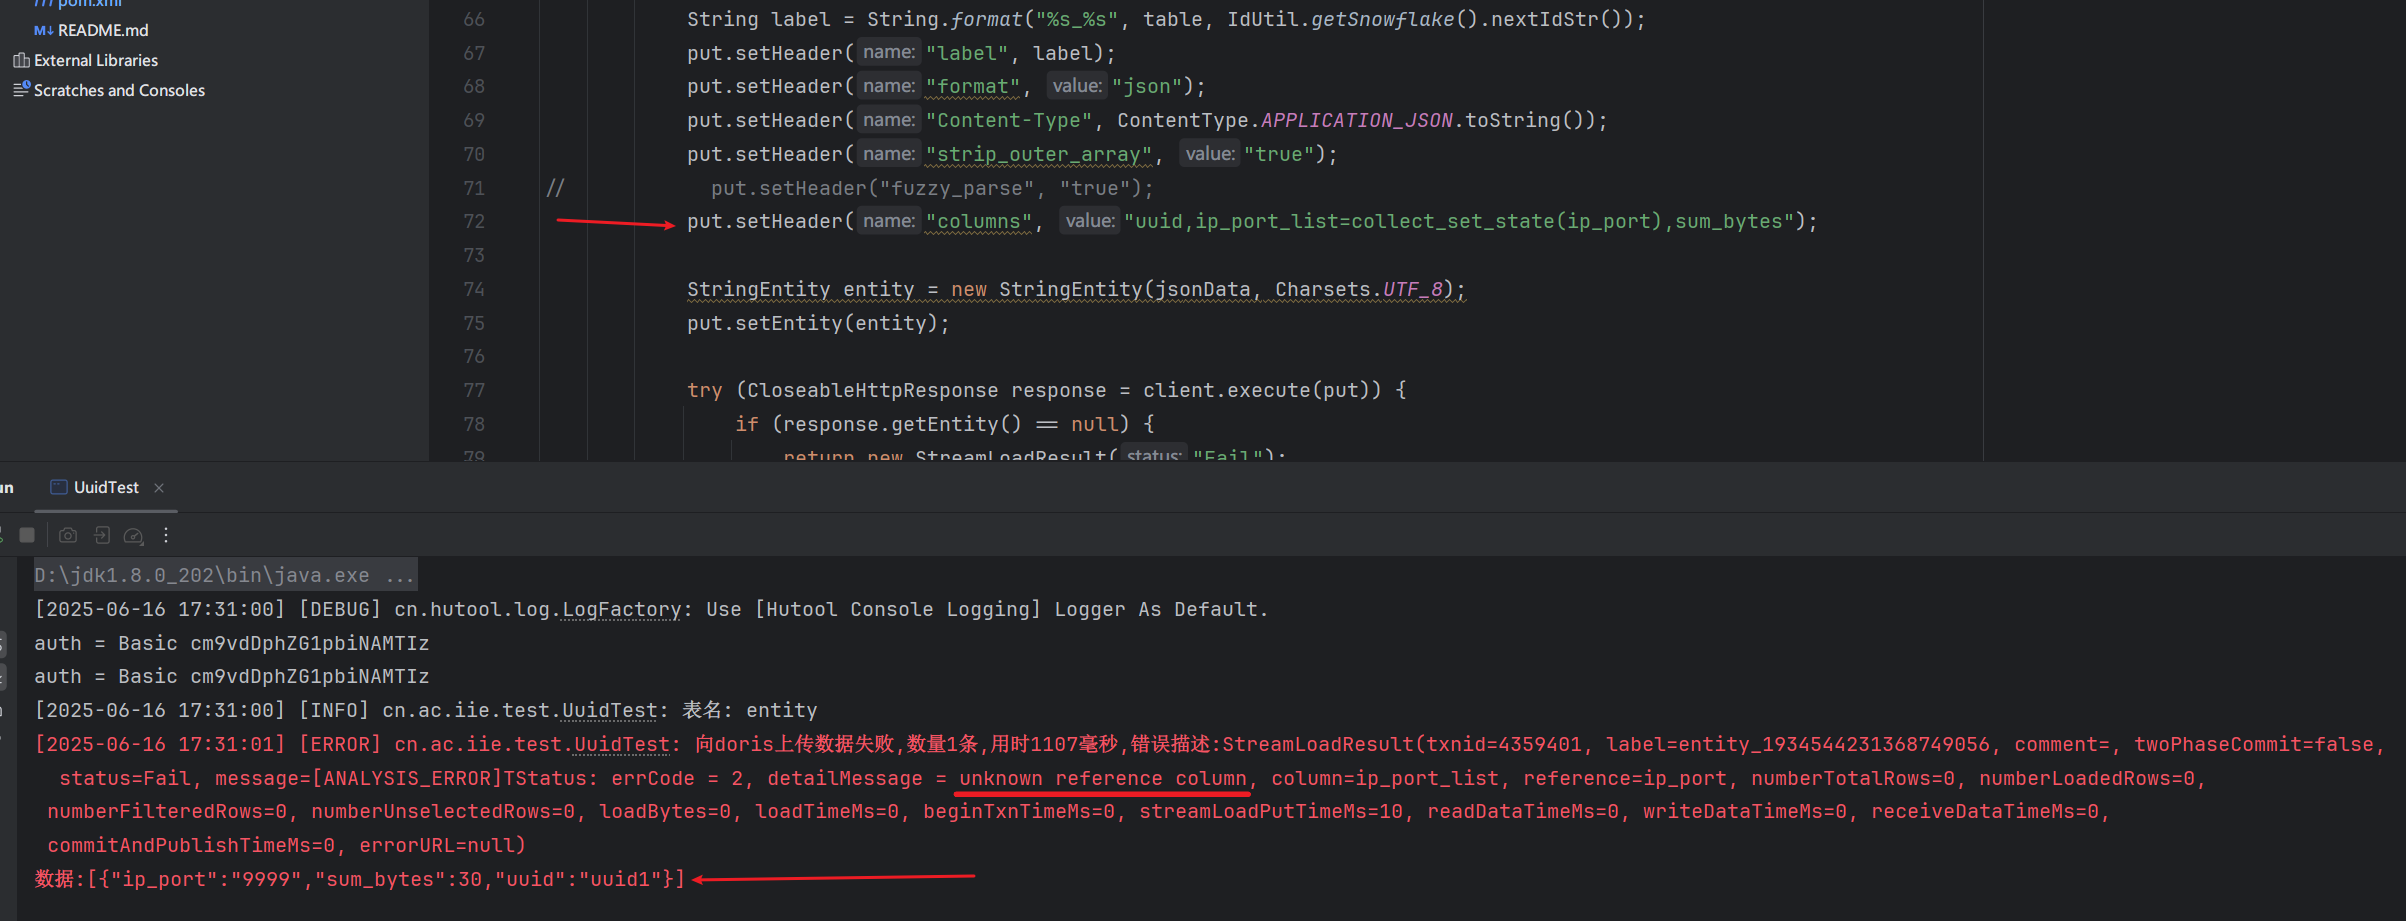Image resolution: width=2406 pixels, height=921 pixels.
Task: Click put.setEntity(entity) statement
Action: tap(818, 323)
